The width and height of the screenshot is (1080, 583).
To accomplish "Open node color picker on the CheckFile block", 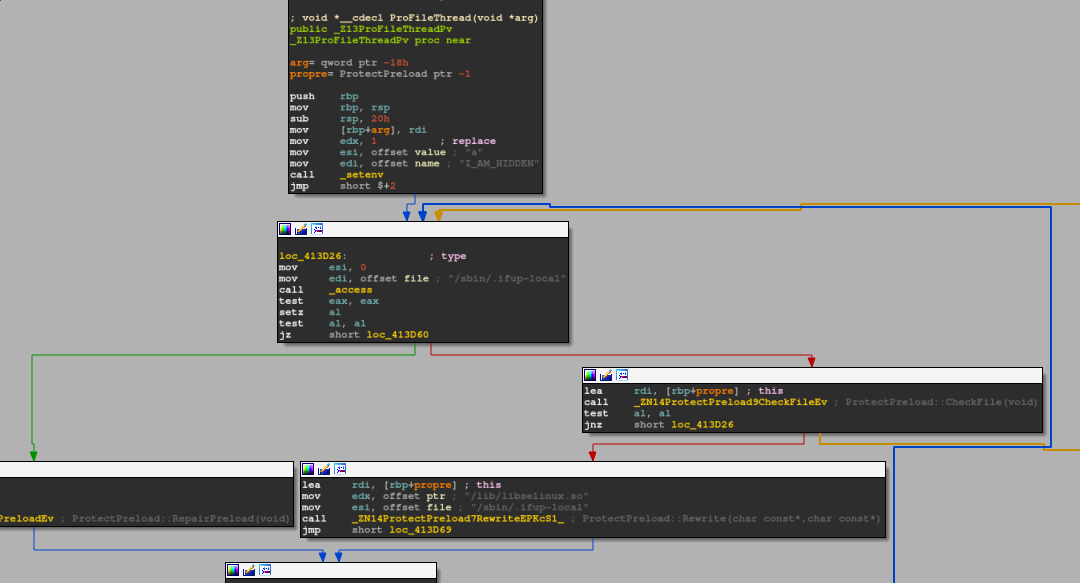I will pos(590,375).
